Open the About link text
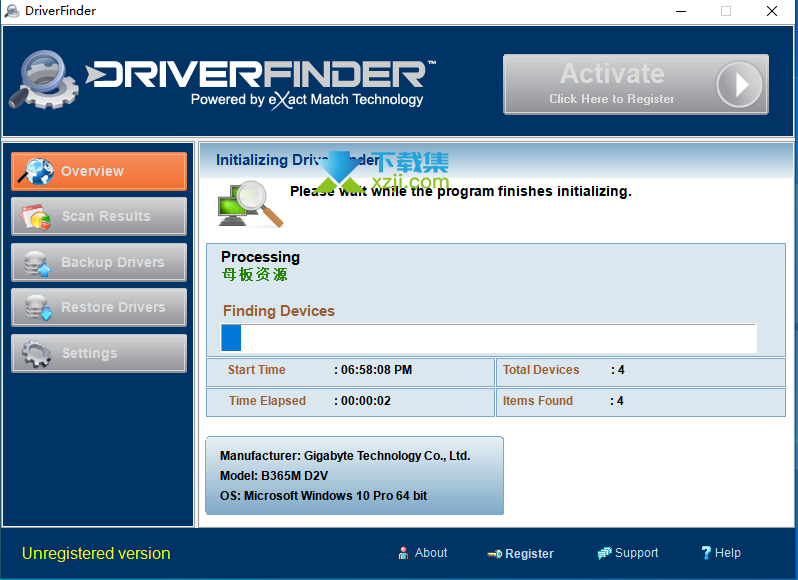 coord(431,553)
